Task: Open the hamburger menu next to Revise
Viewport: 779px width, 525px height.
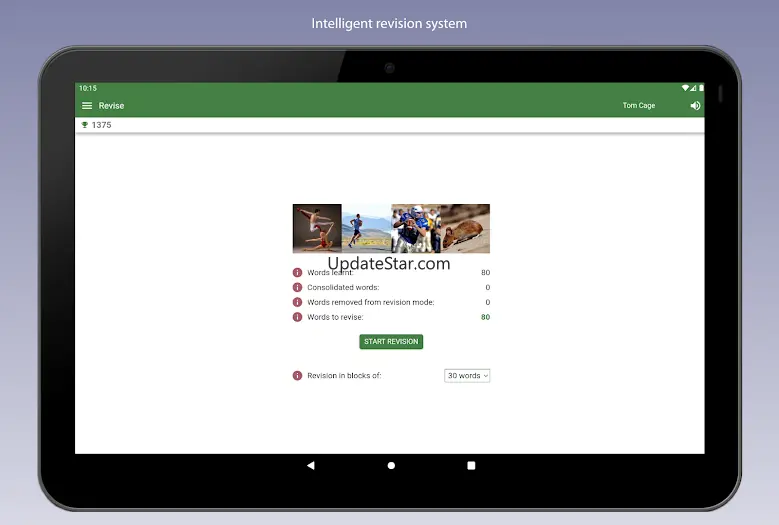Action: click(x=87, y=106)
